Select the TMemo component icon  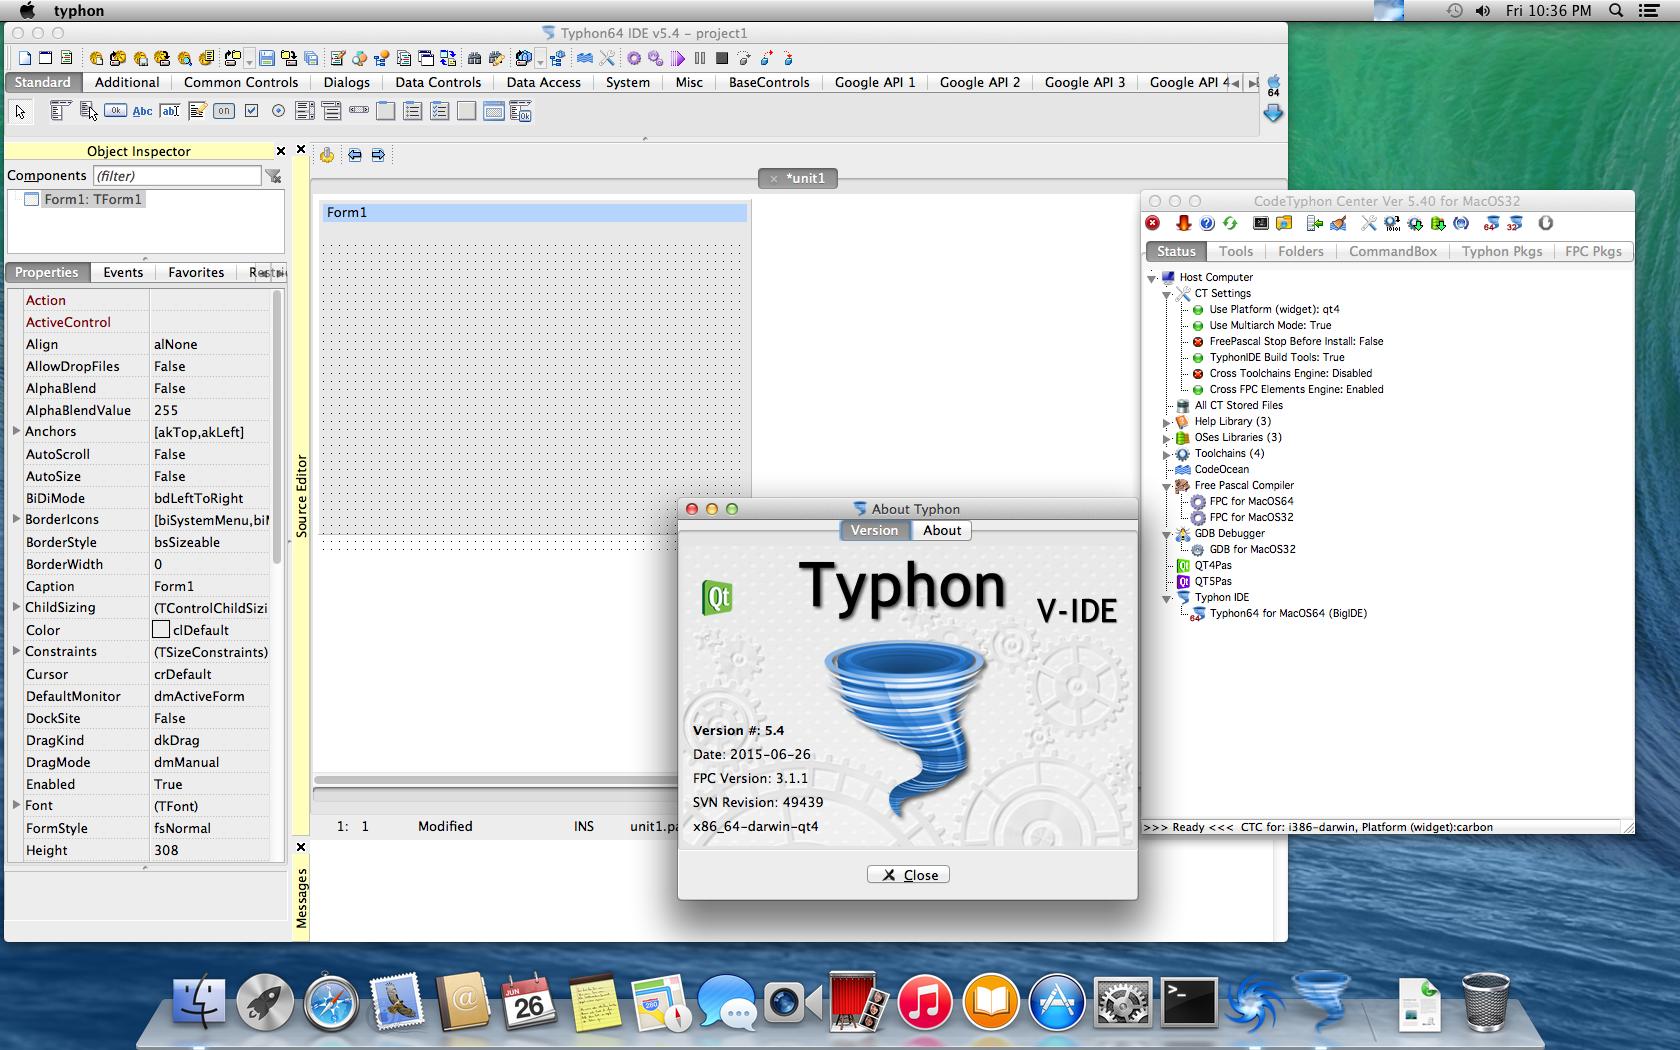pos(197,111)
